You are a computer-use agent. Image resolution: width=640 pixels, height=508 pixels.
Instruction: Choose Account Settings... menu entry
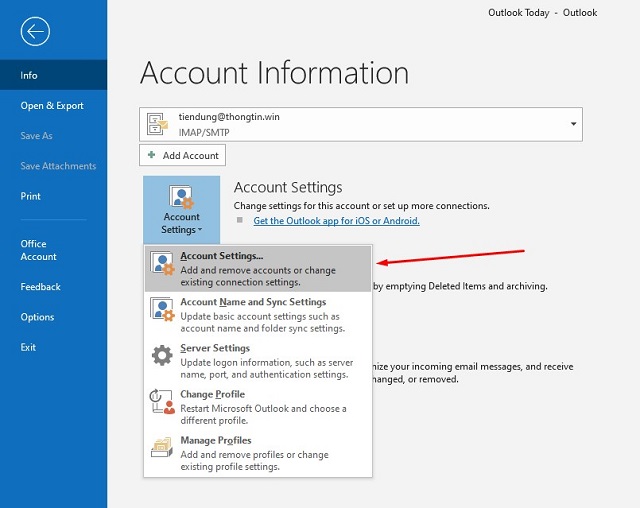(258, 268)
